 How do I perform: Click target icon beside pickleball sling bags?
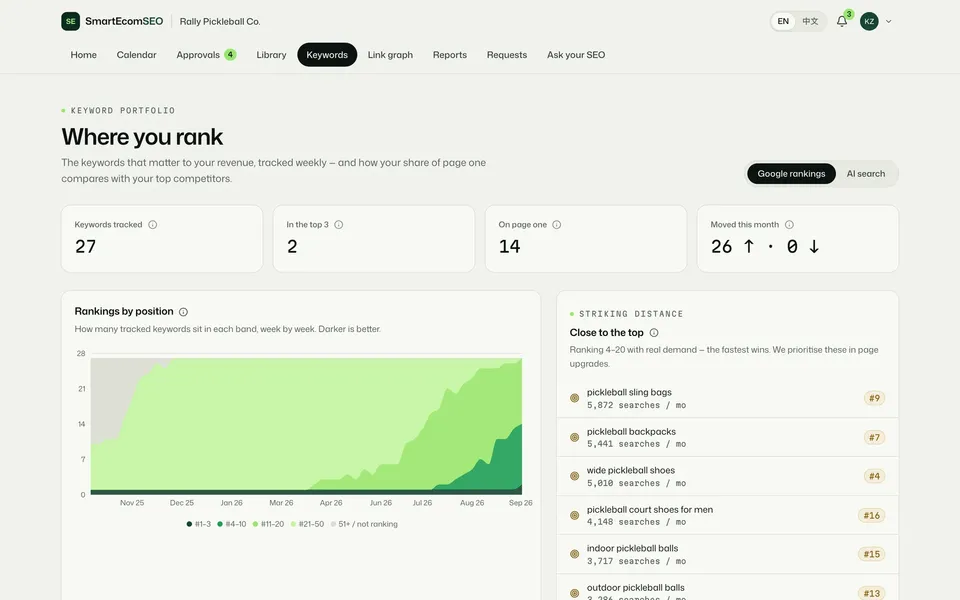[x=574, y=398]
